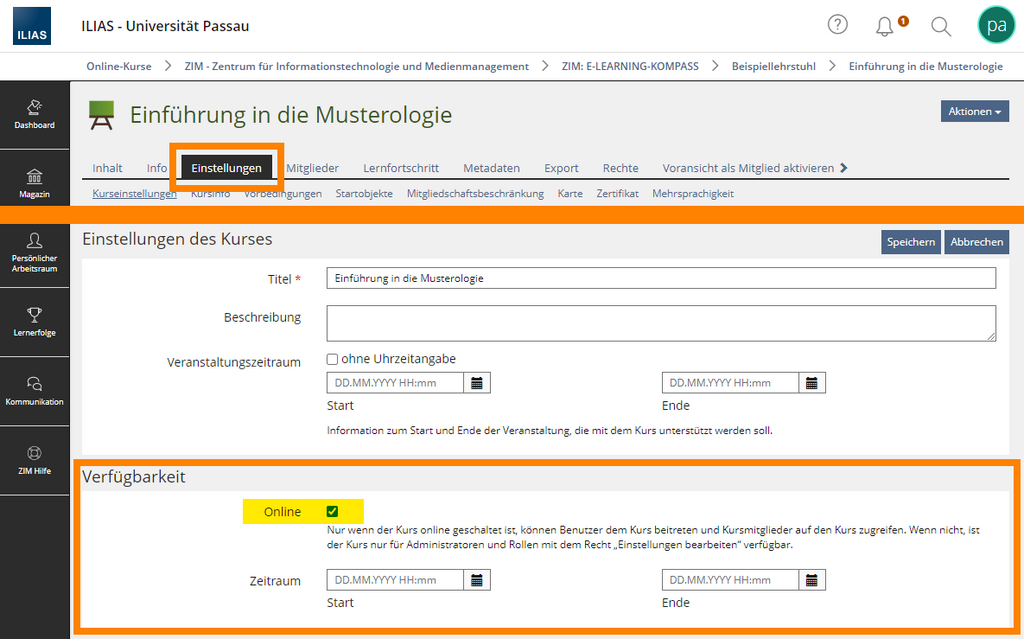Screen dimensions: 1024x639
Task: Open calendar picker for Zeitraum Ende
Action: coord(812,580)
